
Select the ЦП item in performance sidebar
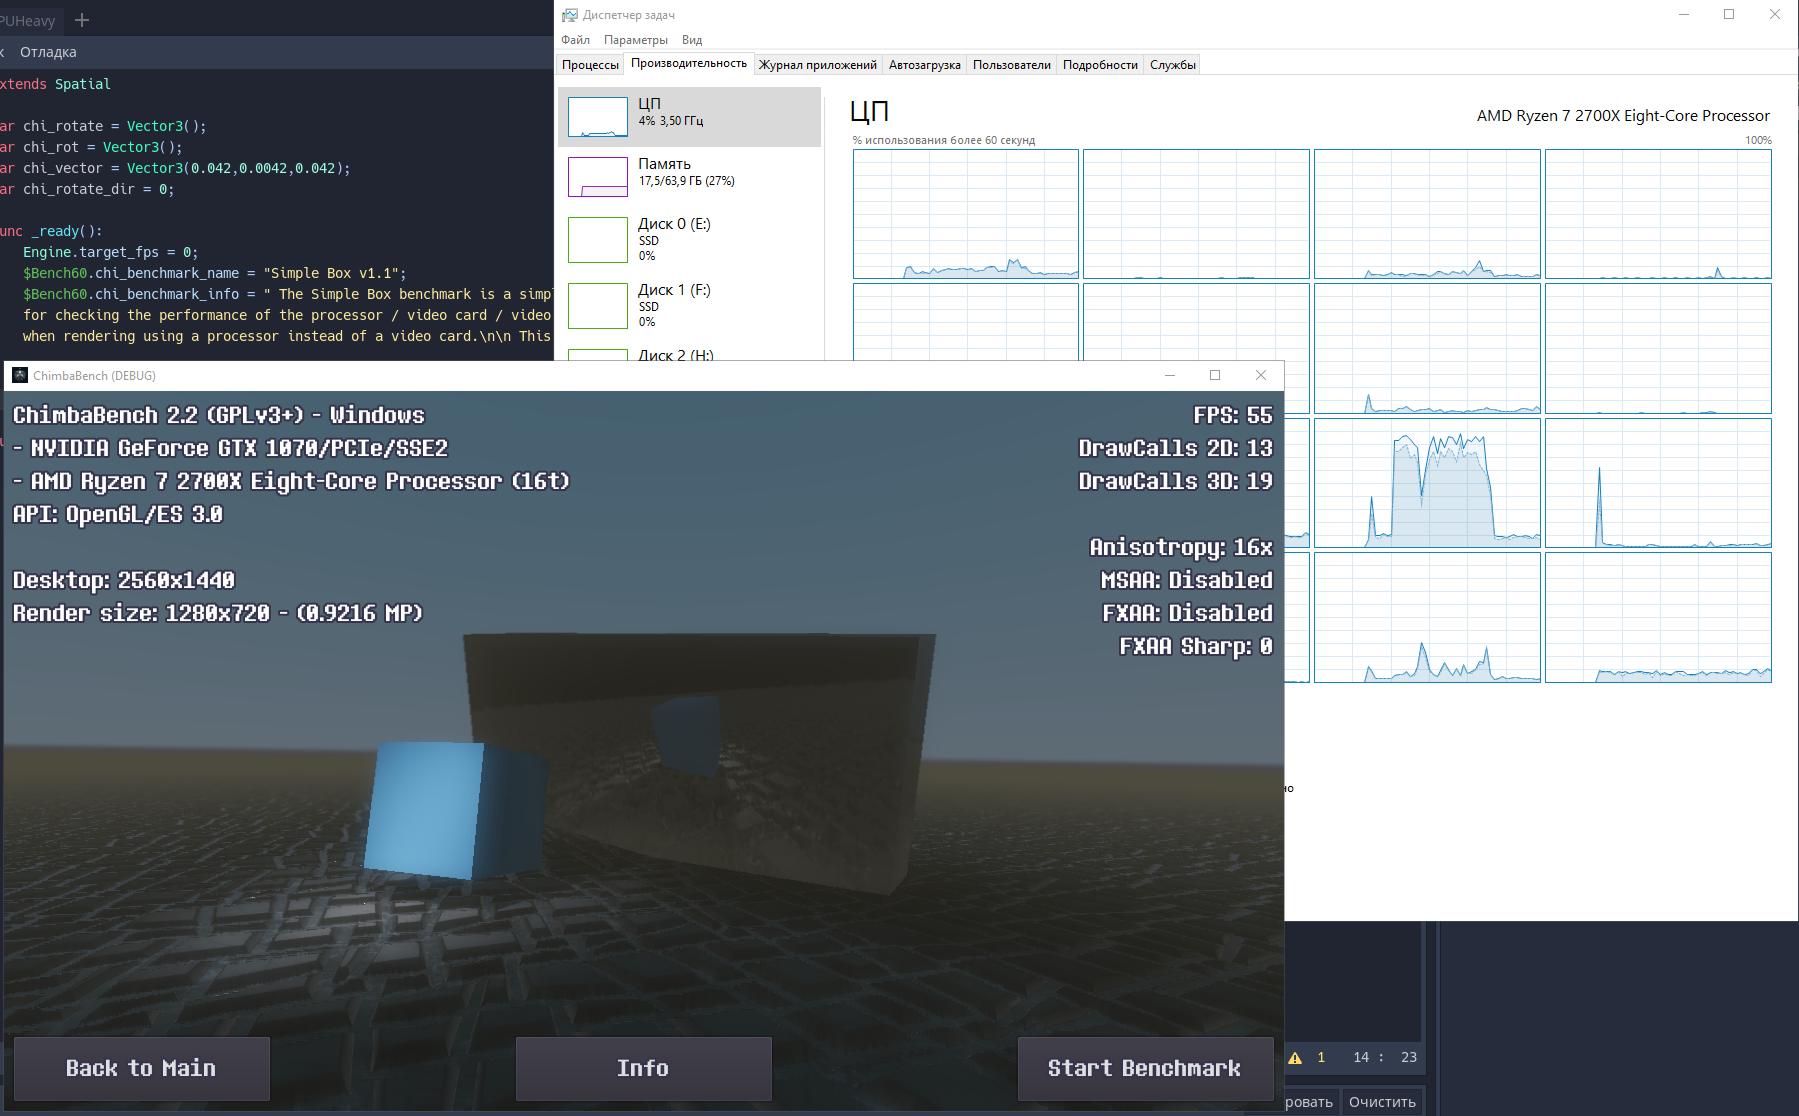[x=689, y=117]
